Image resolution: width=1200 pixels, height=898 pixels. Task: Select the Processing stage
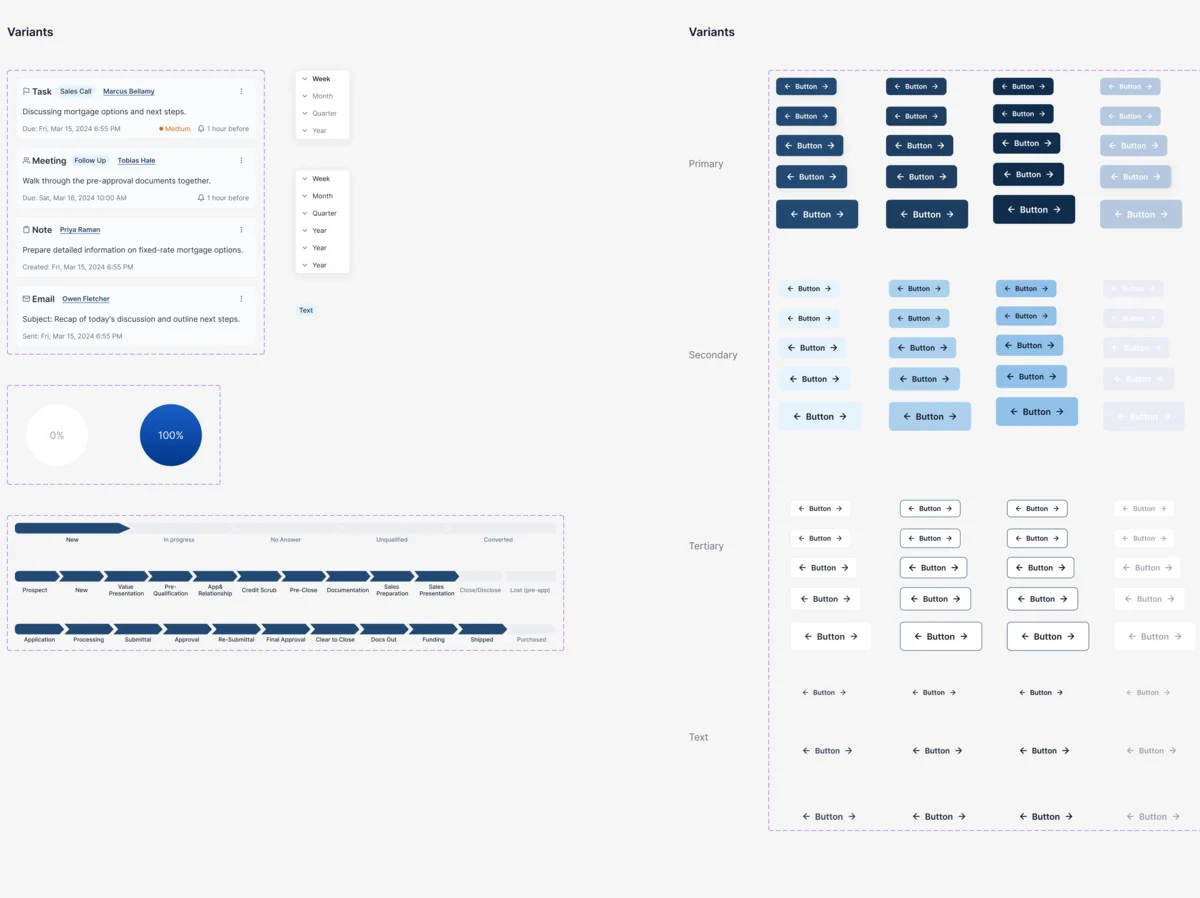(x=88, y=629)
